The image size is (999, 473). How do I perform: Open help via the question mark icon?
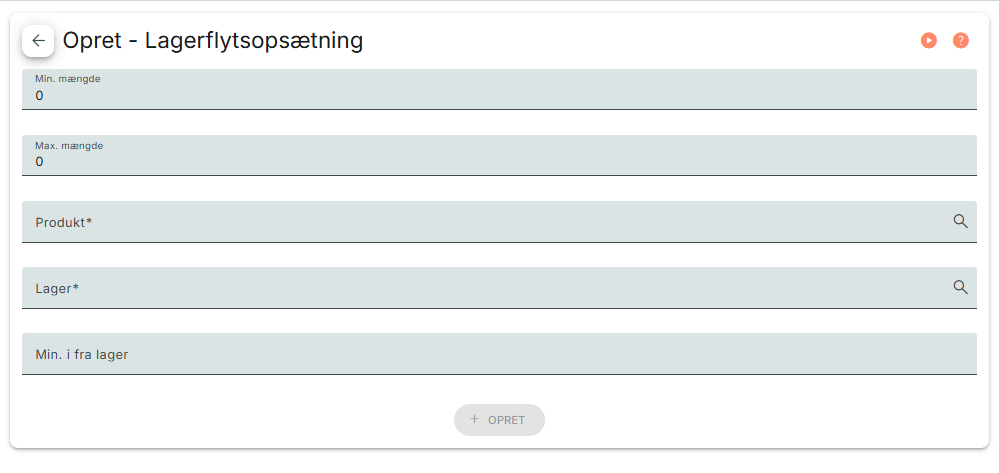(961, 41)
